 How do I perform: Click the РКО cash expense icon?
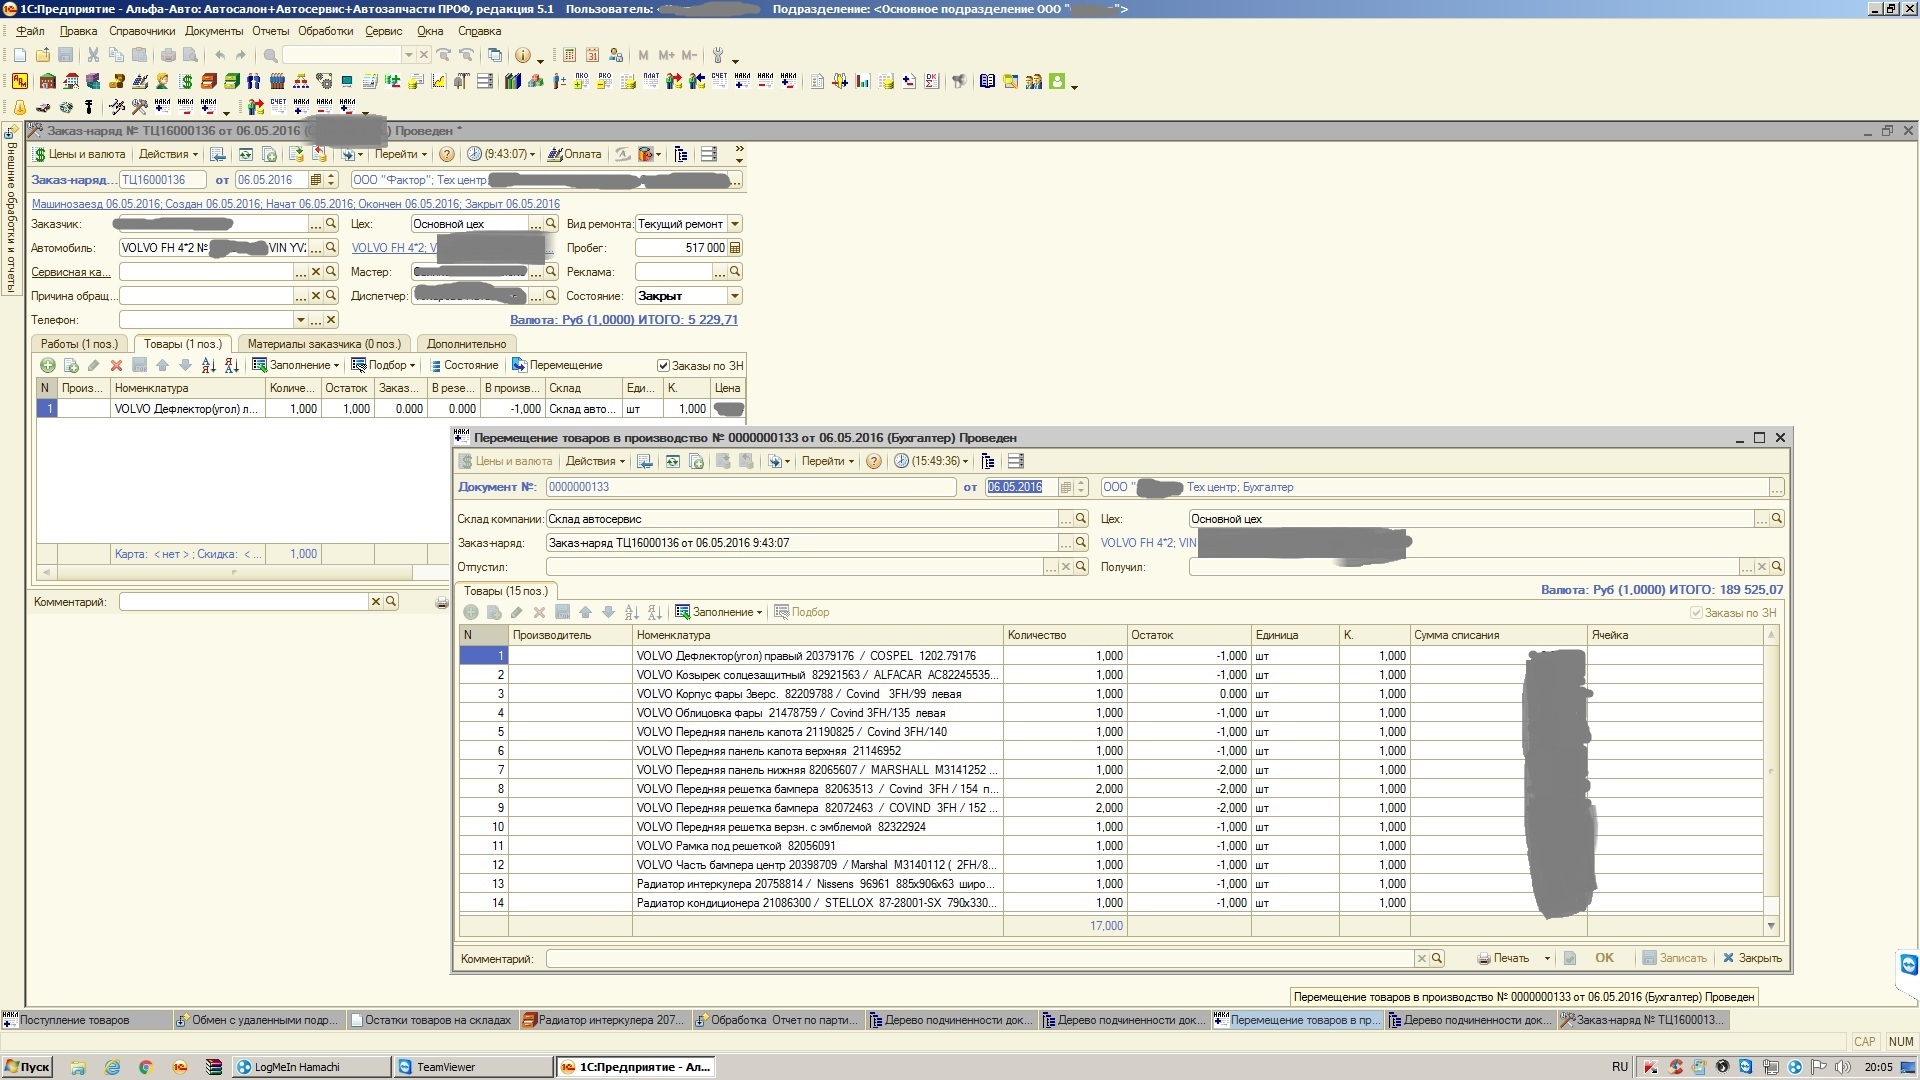[604, 81]
